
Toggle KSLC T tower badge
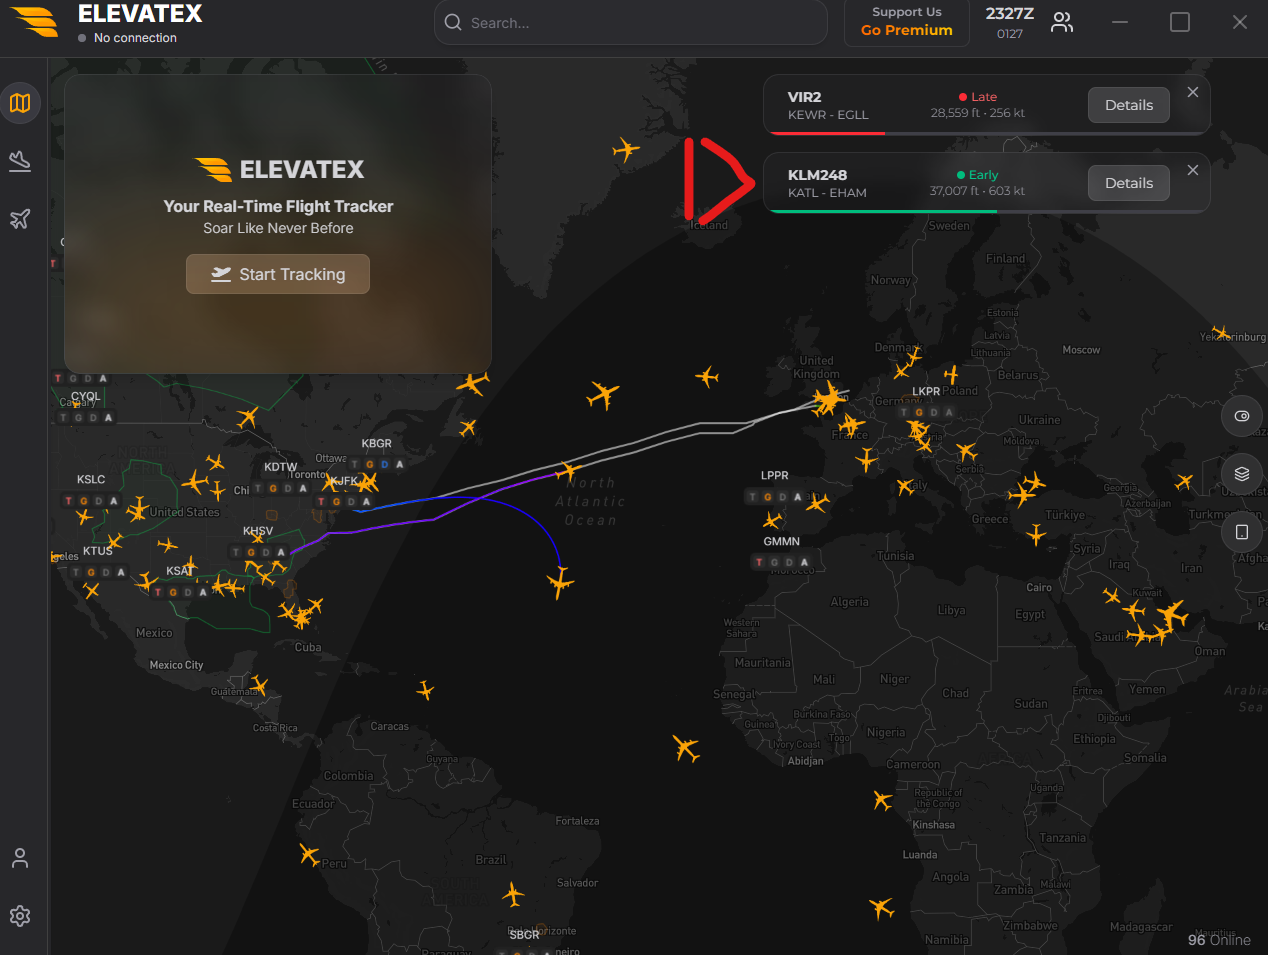point(69,501)
